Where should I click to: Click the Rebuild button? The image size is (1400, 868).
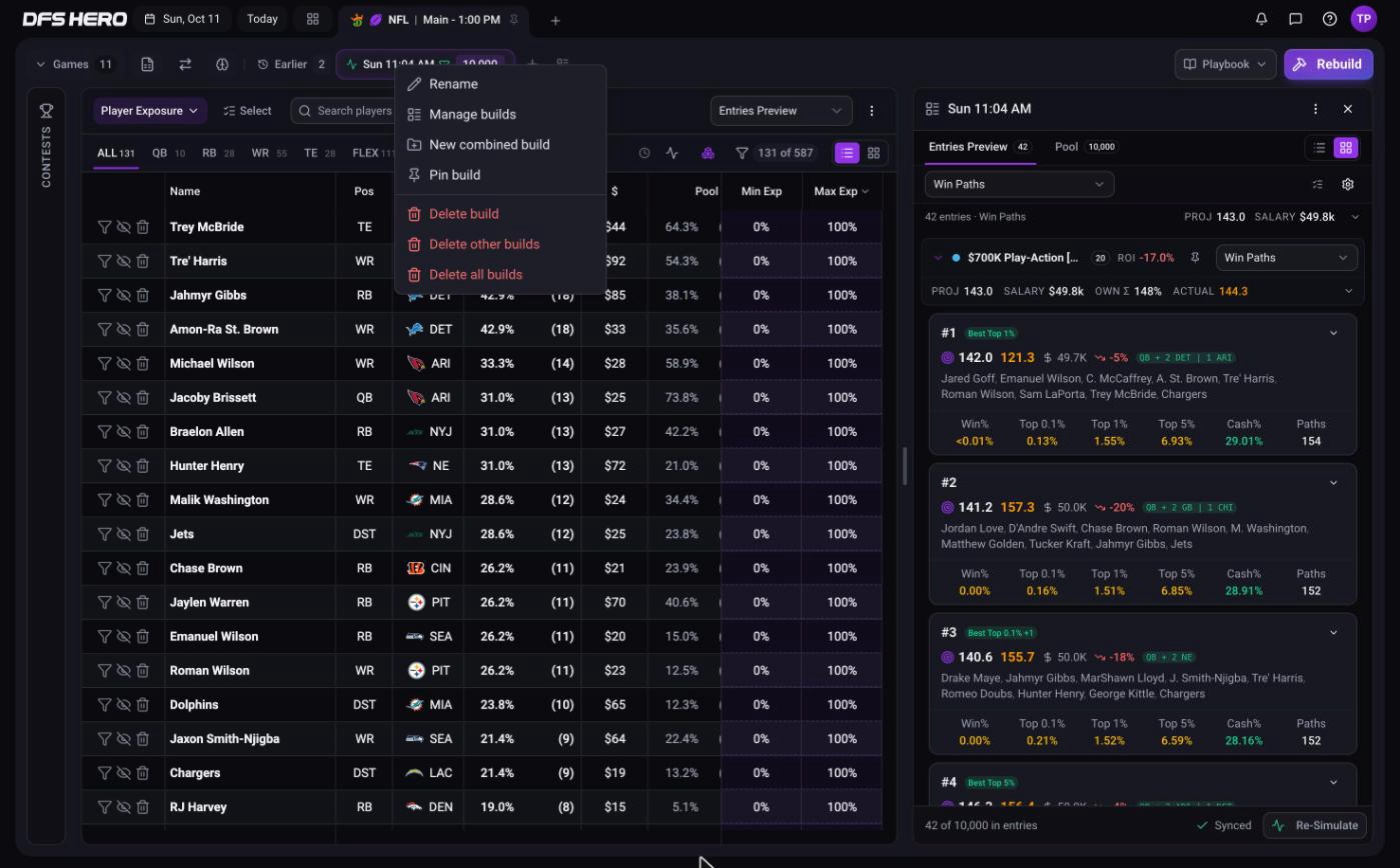[x=1328, y=64]
